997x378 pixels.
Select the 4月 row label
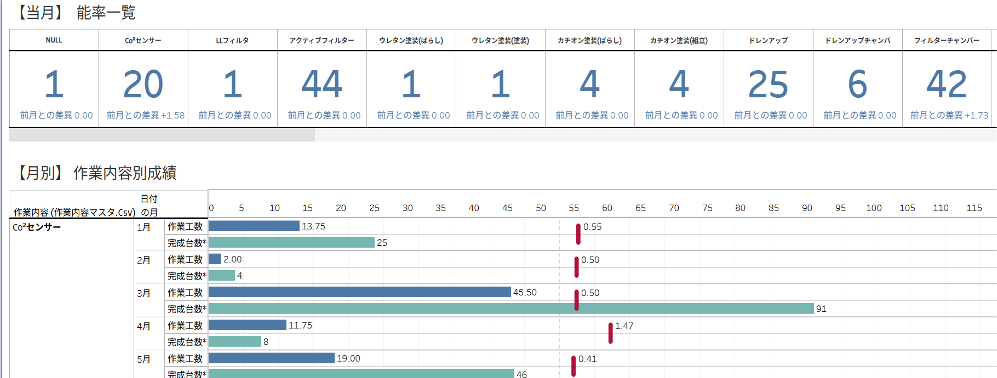click(143, 325)
